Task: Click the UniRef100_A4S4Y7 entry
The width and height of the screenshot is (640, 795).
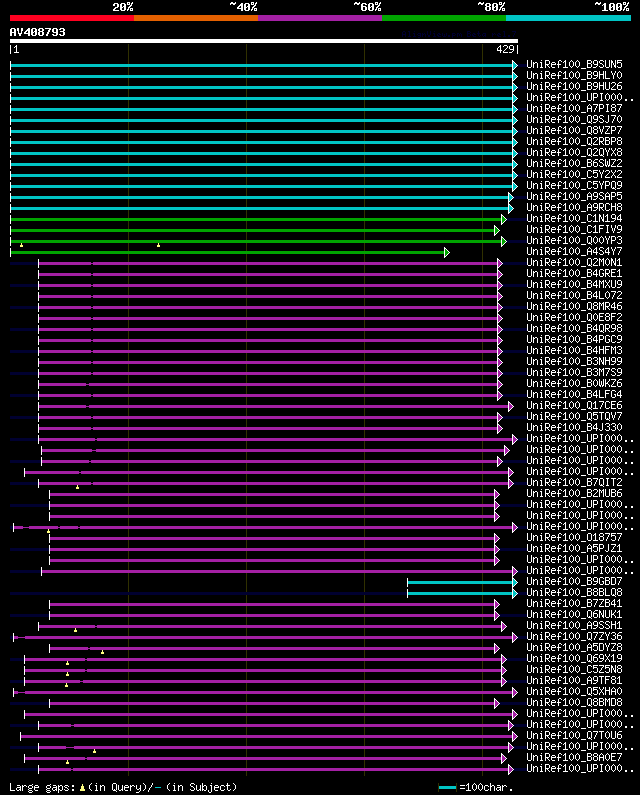Action: (574, 251)
